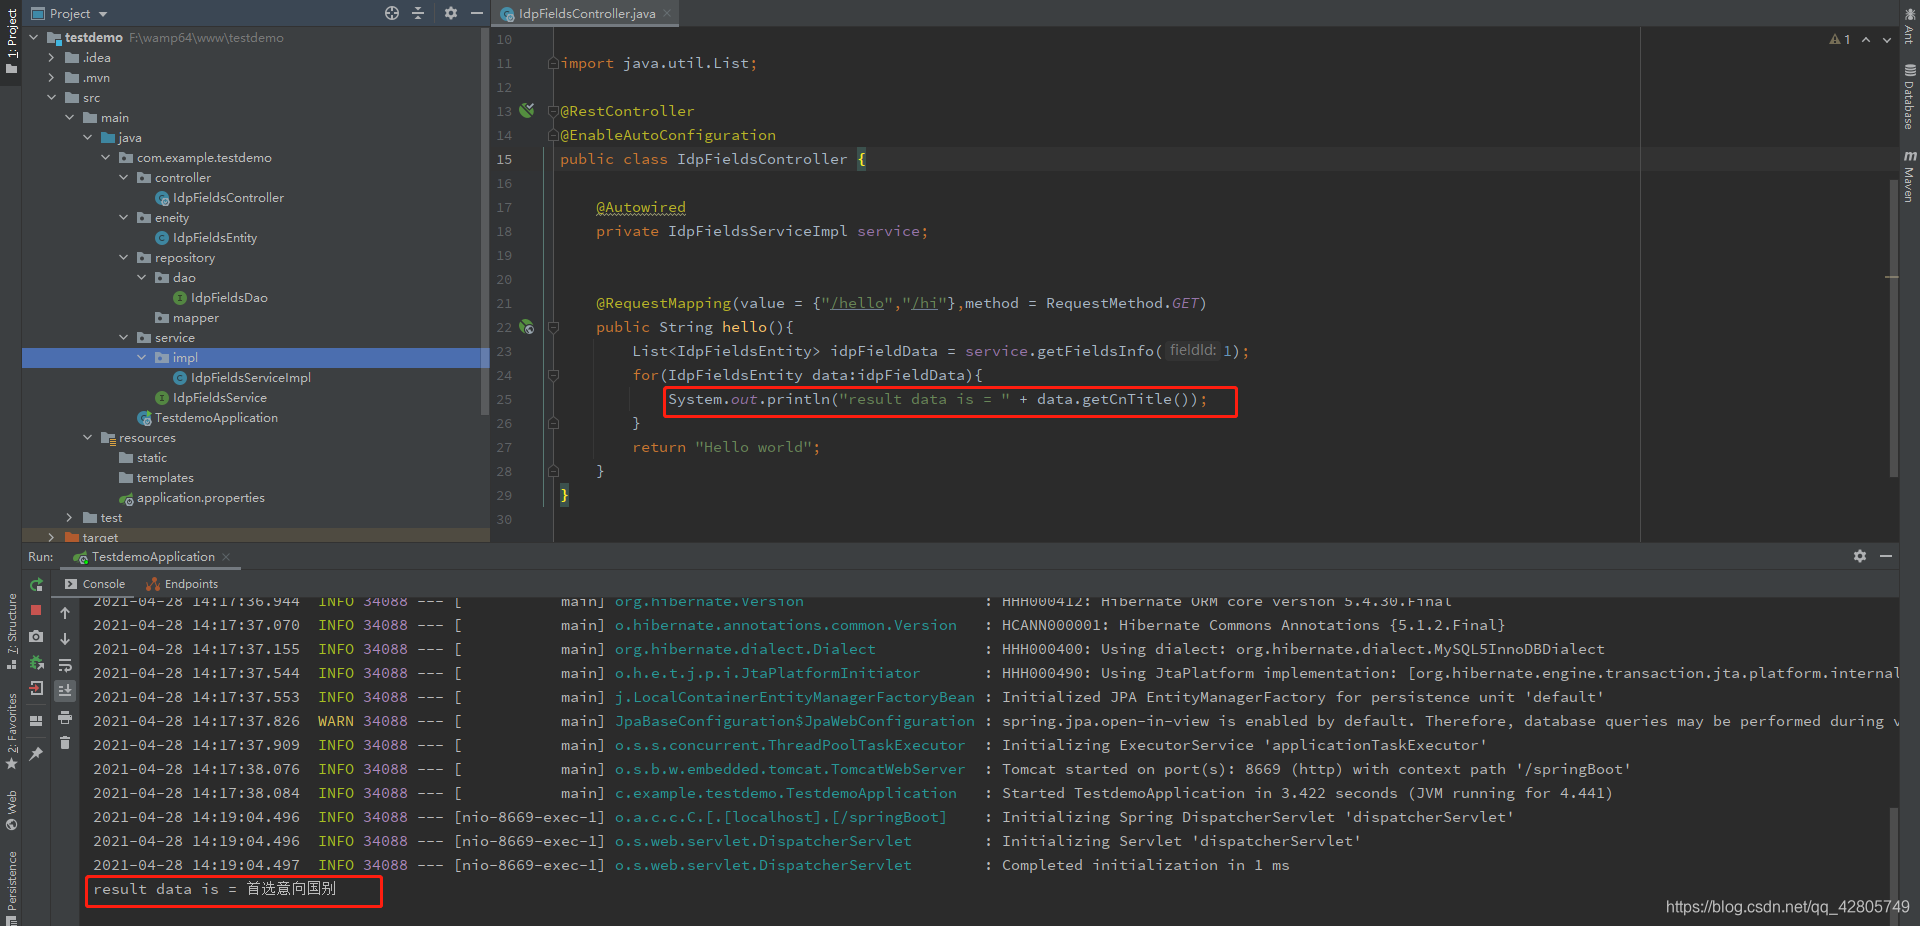The width and height of the screenshot is (1920, 926).
Task: Select TestdemoApplication class in tree
Action: tap(216, 418)
